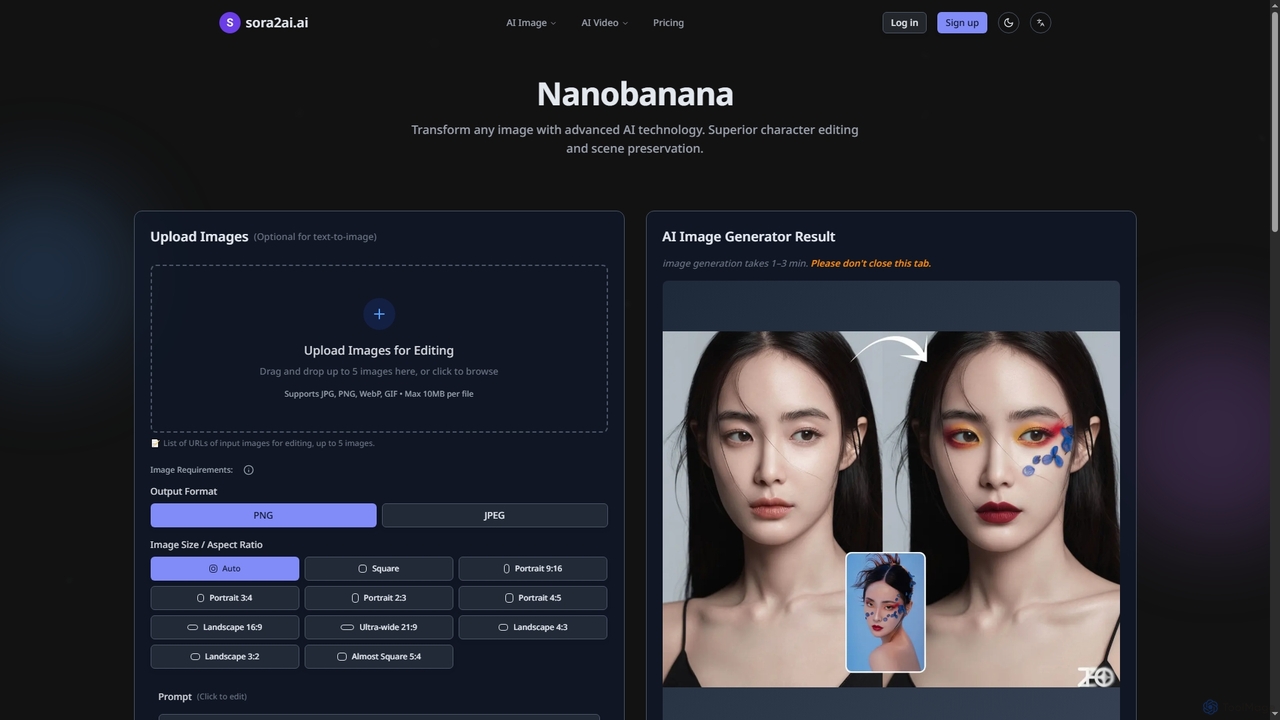Choose the Auto aspect ratio
The width and height of the screenshot is (1280, 720).
click(225, 568)
